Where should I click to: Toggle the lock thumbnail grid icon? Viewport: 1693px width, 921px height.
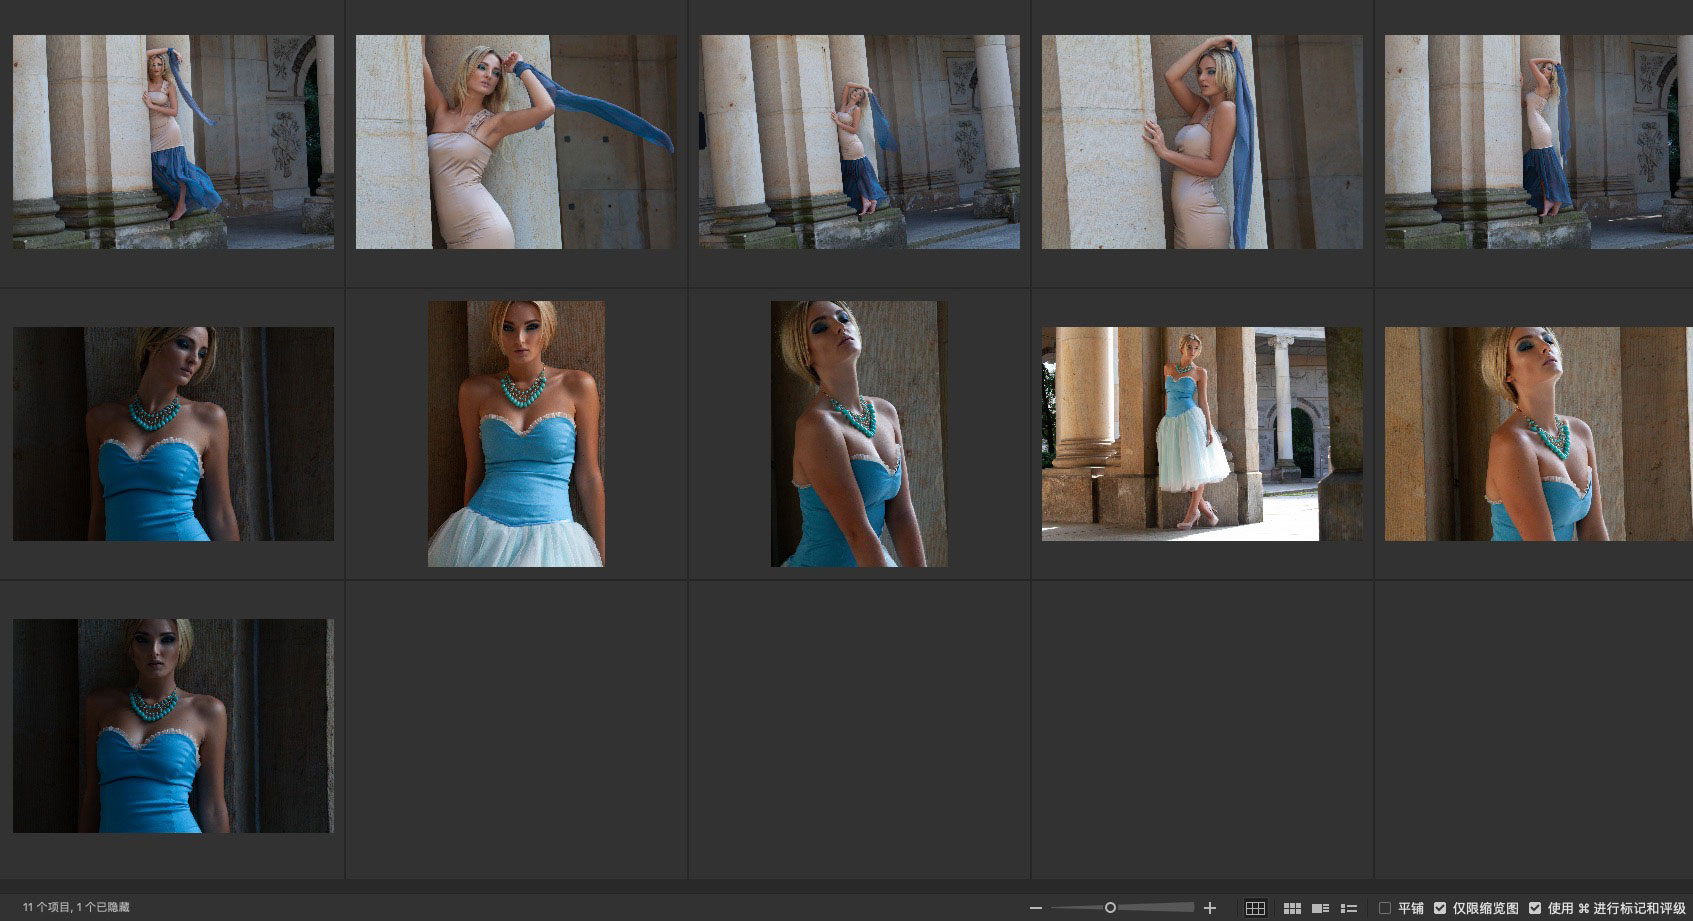tap(1255, 908)
